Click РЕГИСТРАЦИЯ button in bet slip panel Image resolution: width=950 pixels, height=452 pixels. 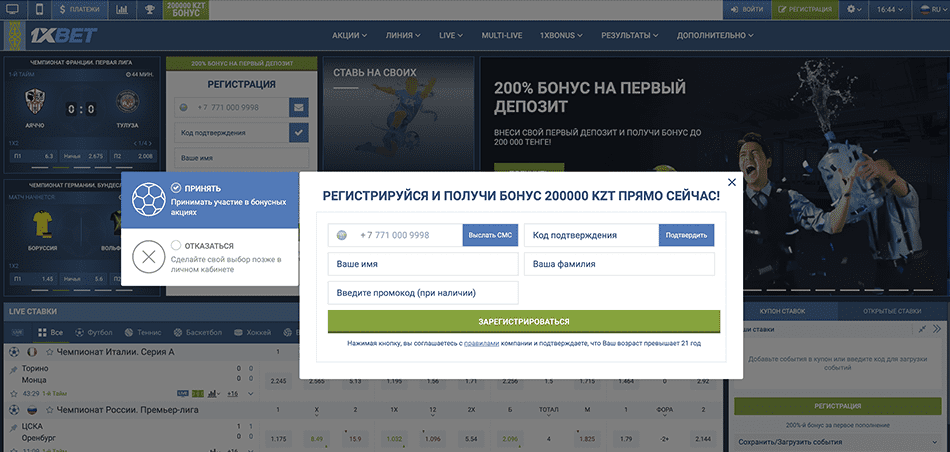(x=838, y=406)
